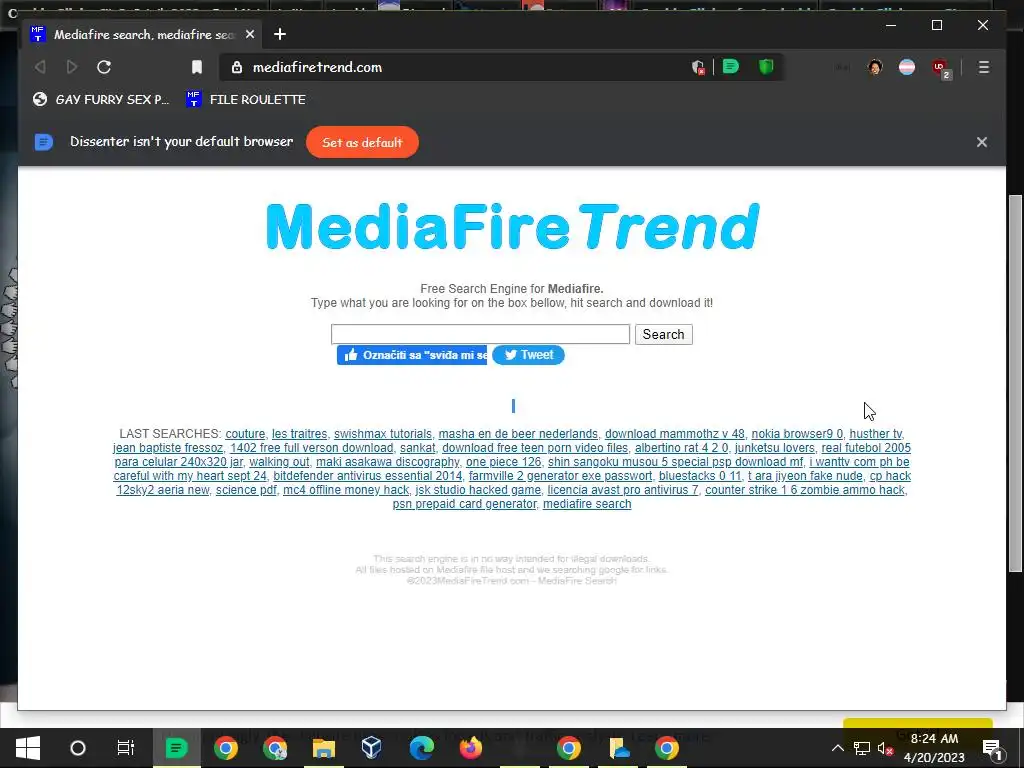The height and width of the screenshot is (768, 1024).
Task: Open 'download mammothz v 48' link
Action: click(675, 434)
